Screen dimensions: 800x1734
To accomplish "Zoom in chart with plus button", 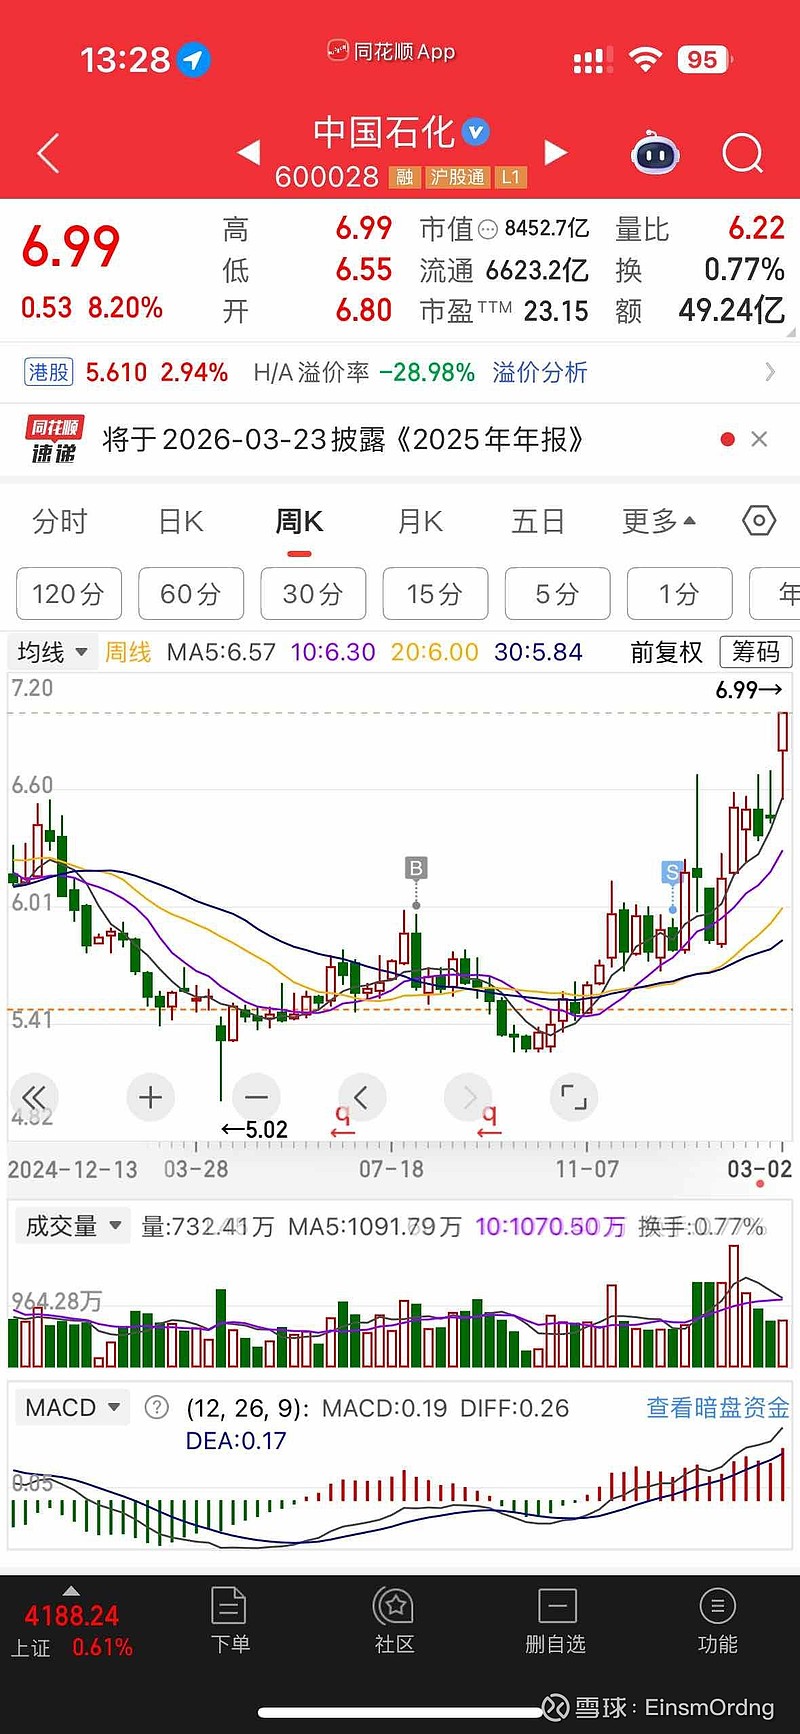I will (151, 1097).
